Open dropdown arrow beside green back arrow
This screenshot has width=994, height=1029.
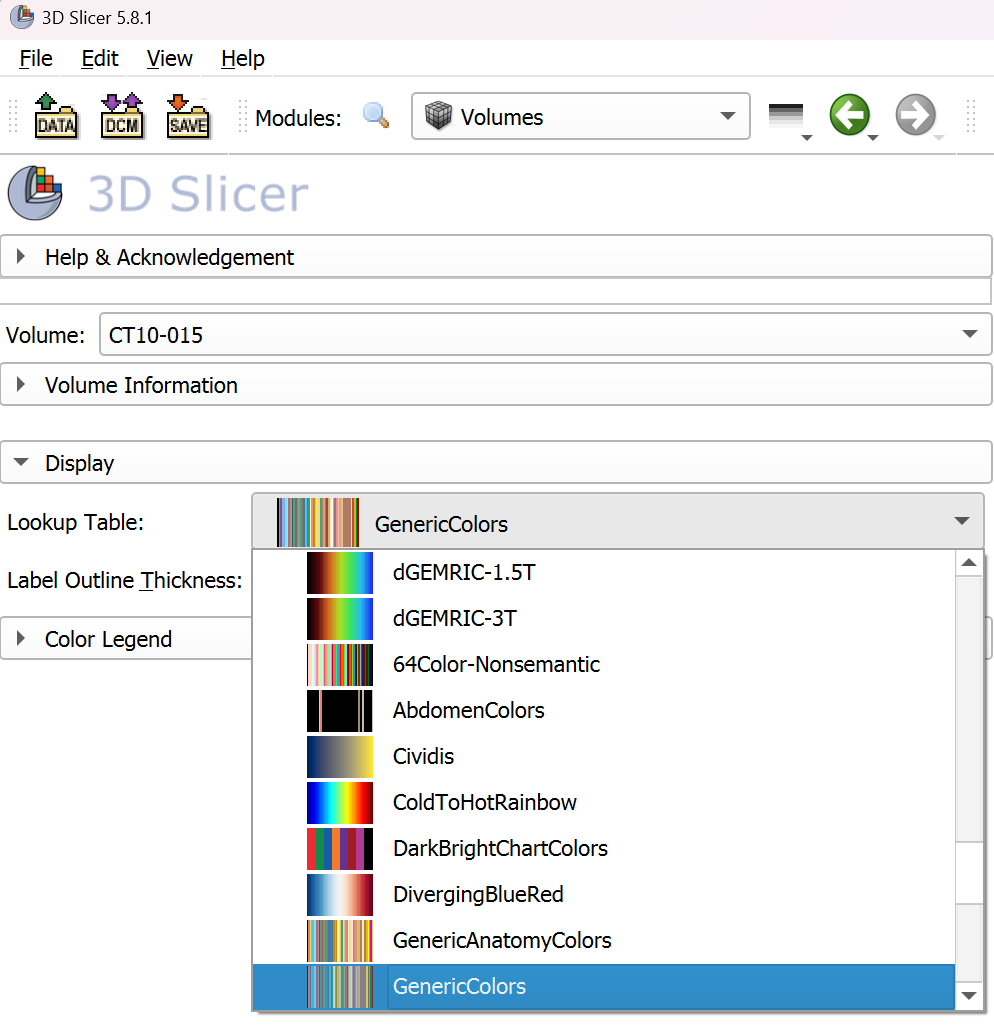(x=873, y=138)
